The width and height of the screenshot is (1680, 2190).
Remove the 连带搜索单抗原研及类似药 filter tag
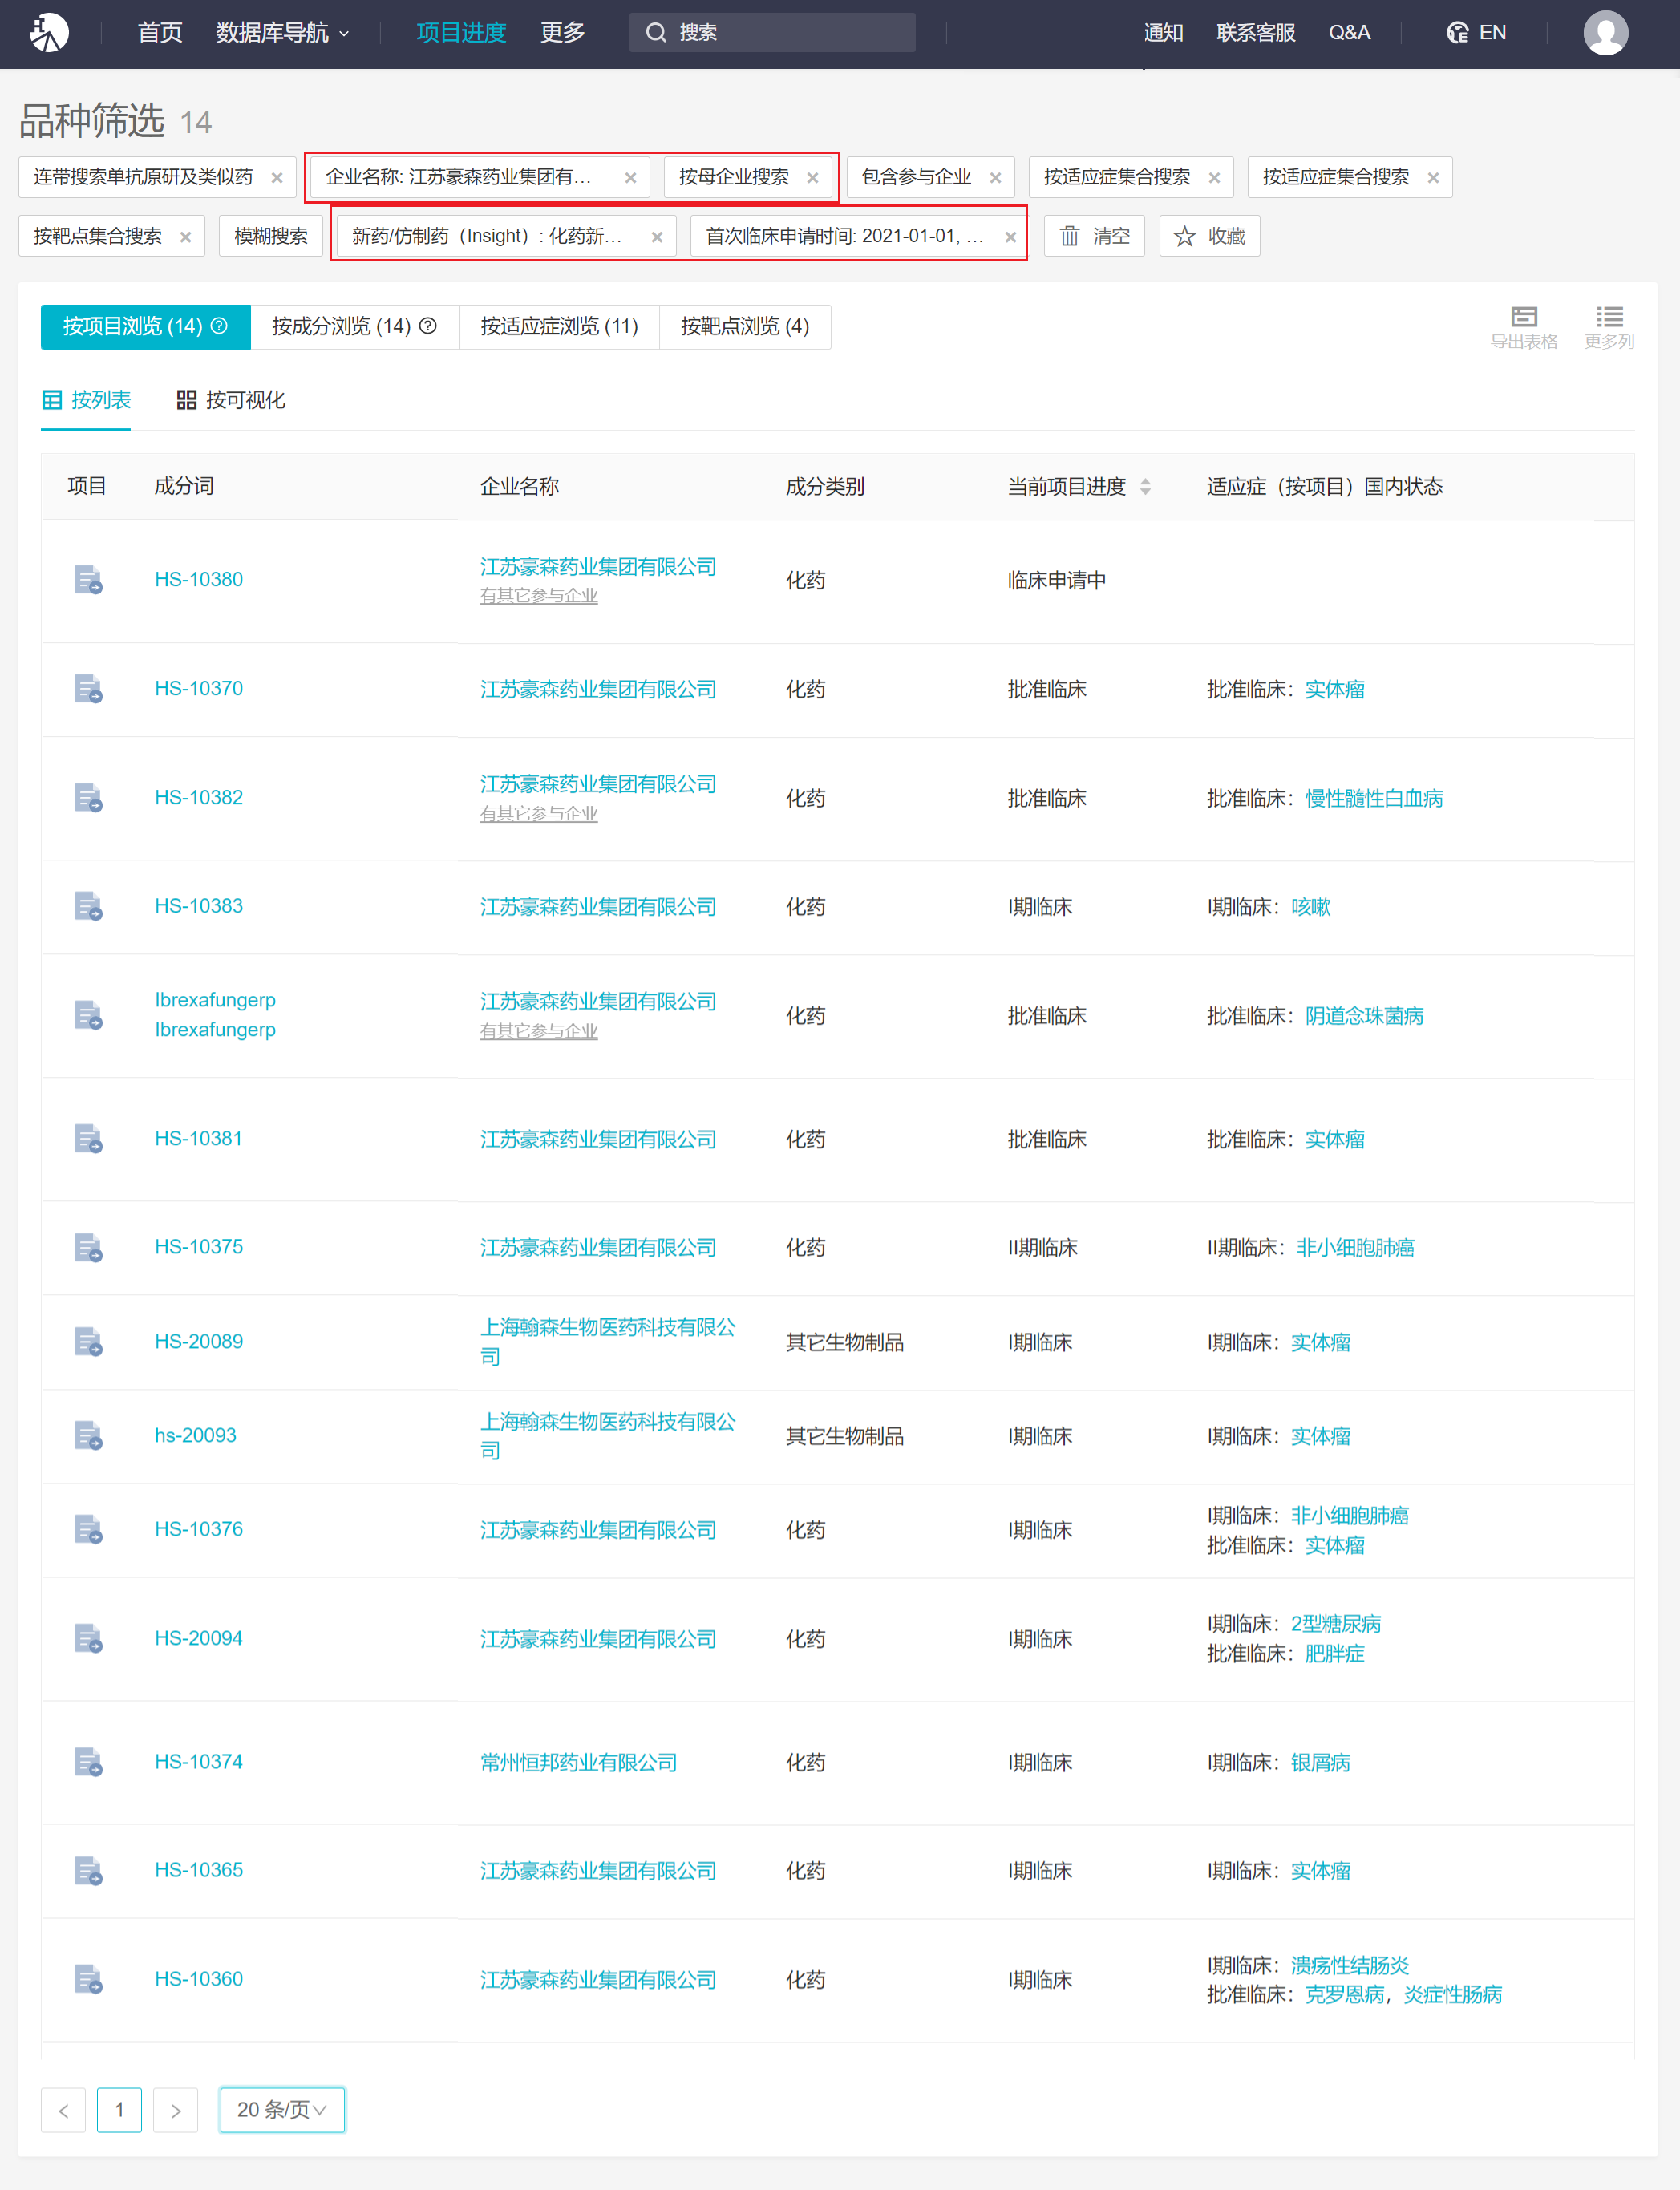click(x=277, y=178)
